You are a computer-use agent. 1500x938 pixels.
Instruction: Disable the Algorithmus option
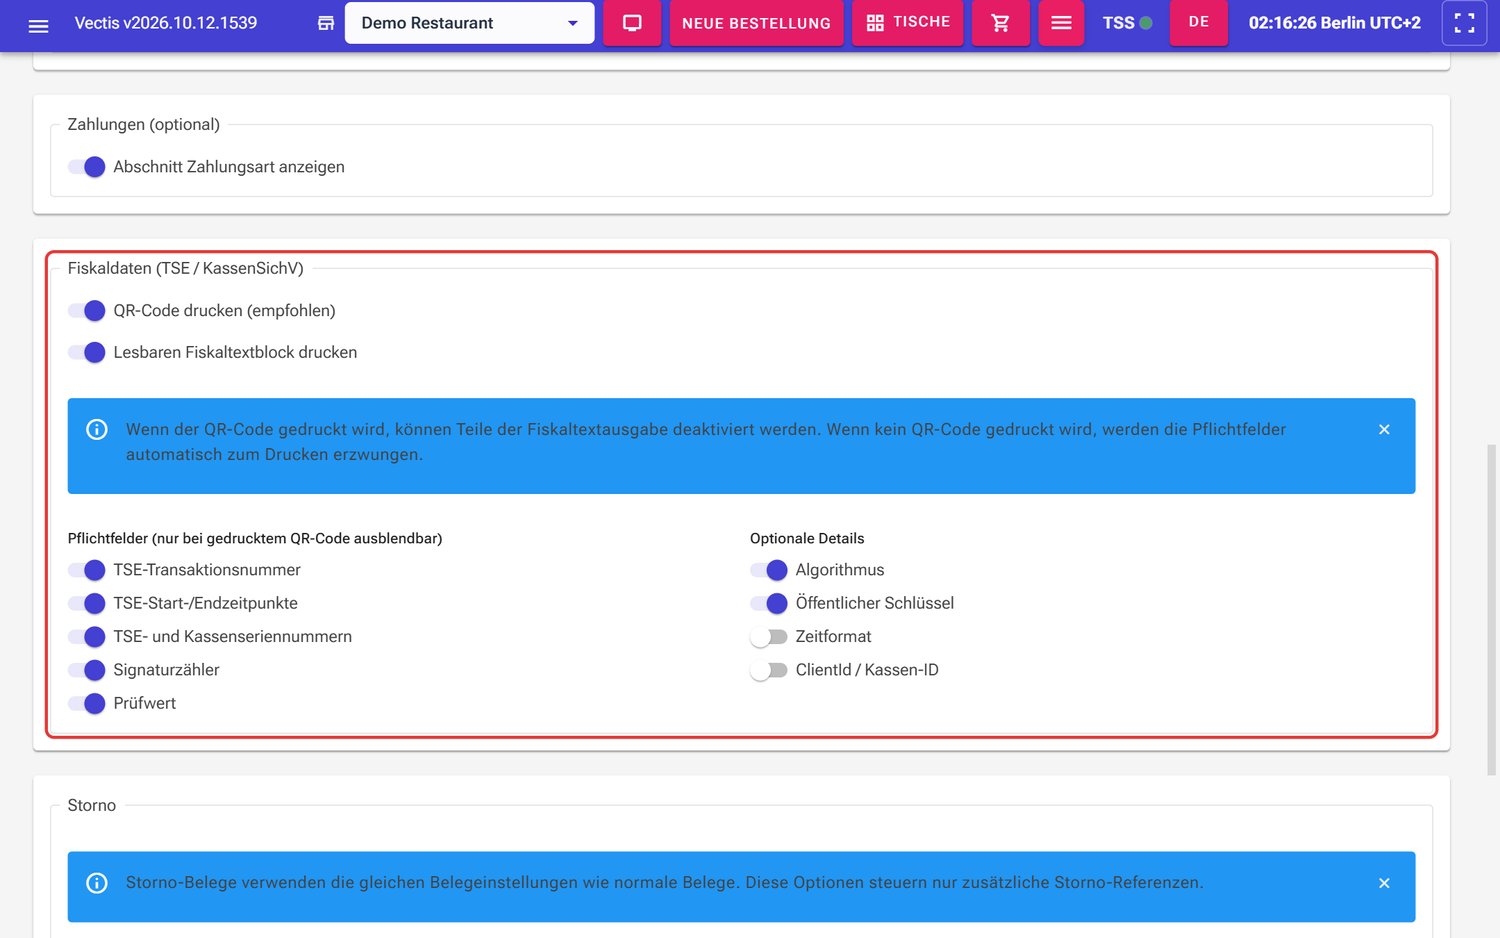click(x=769, y=570)
